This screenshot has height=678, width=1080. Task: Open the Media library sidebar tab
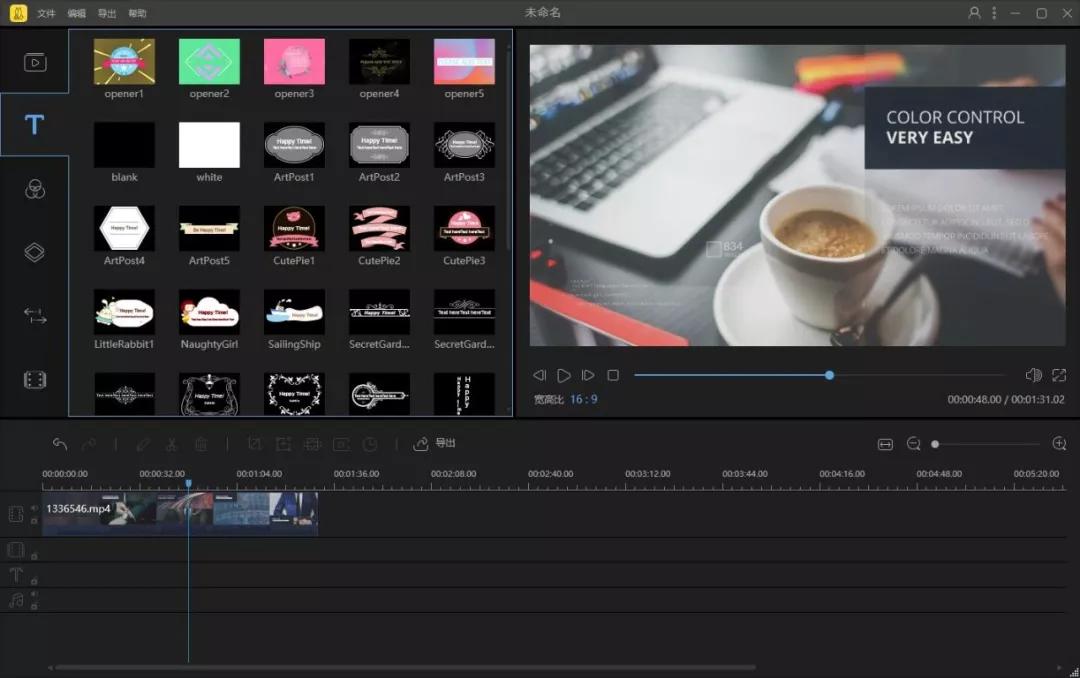[35, 62]
